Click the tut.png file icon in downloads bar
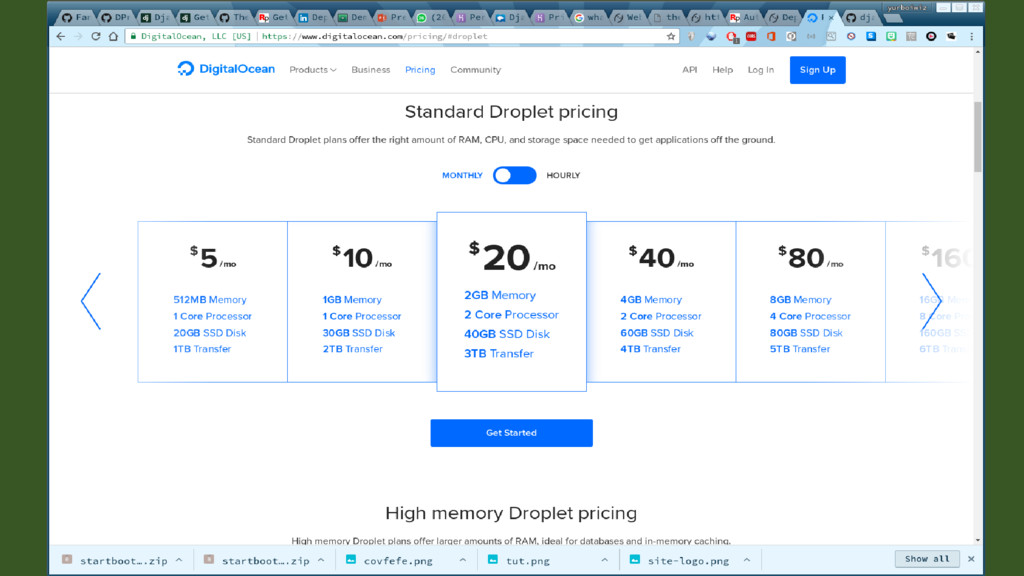Image resolution: width=1024 pixels, height=576 pixels. click(493, 560)
